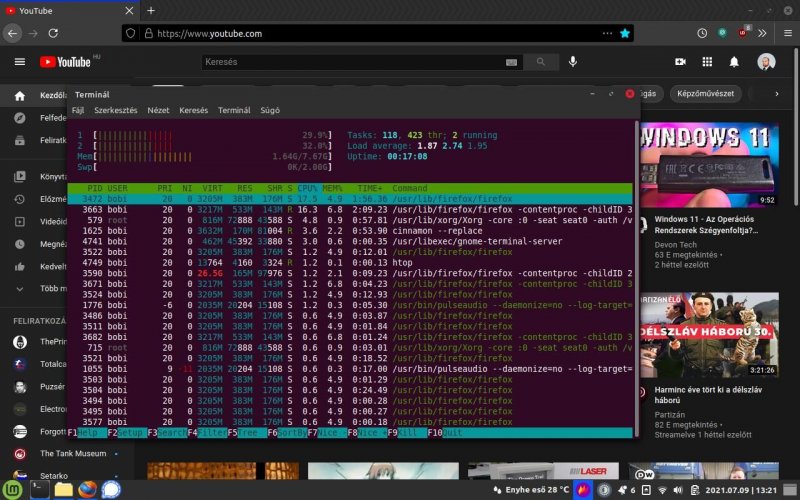The width and height of the screenshot is (800, 500).
Task: Click htop F1 Help function
Action: click(x=87, y=433)
